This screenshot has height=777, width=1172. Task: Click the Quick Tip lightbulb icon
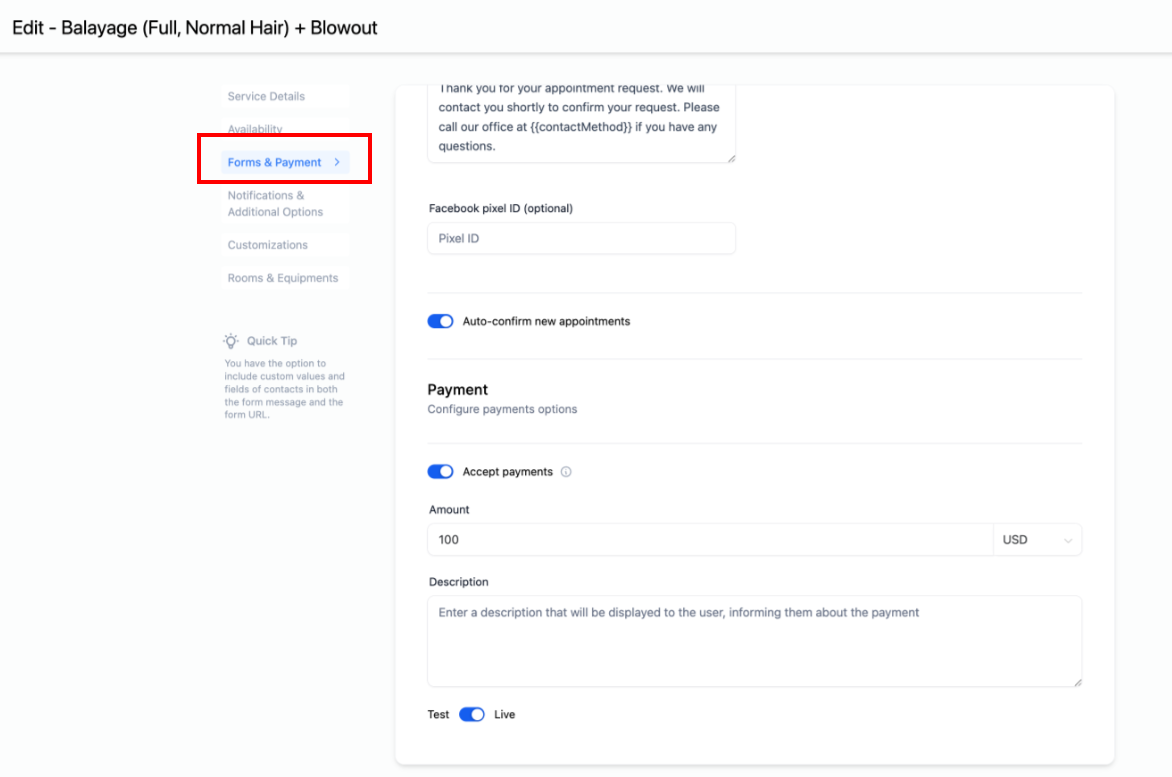231,341
